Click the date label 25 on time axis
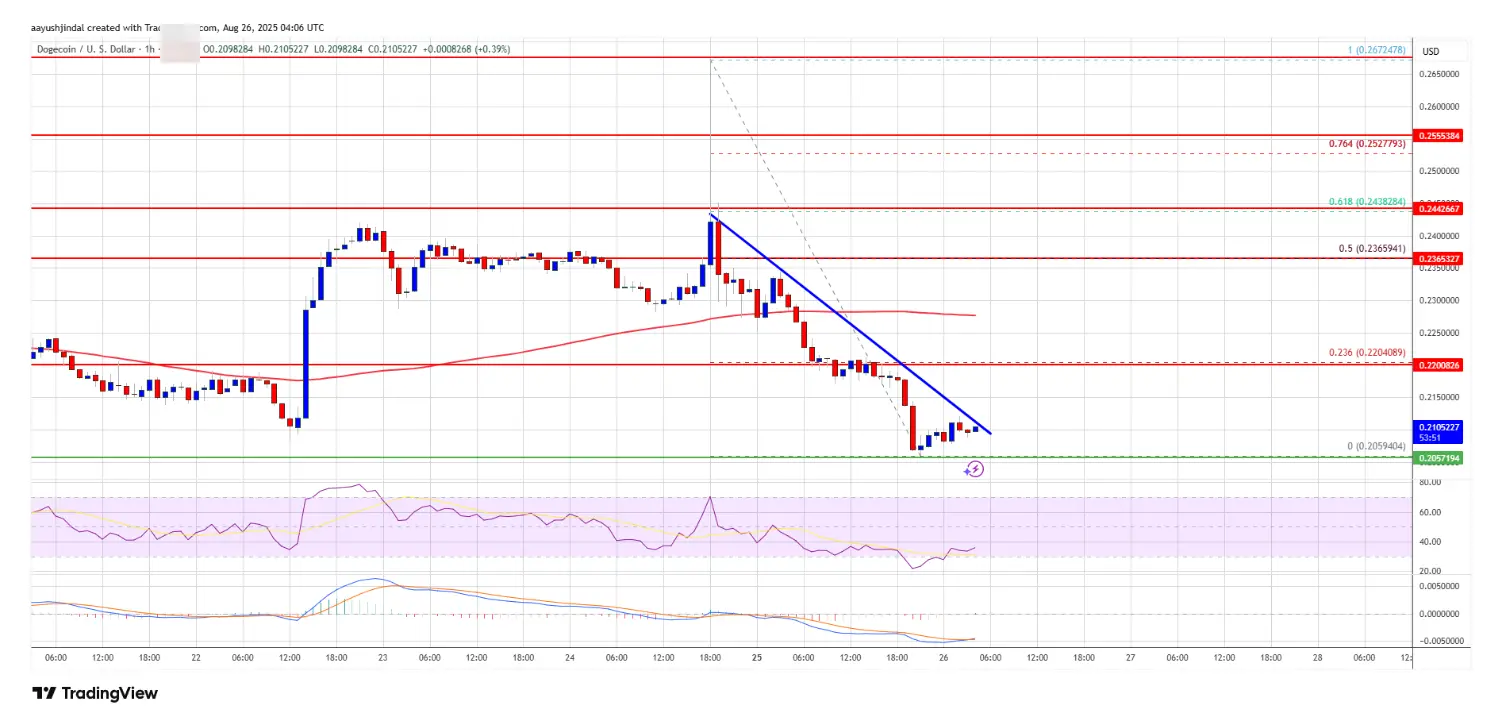The height and width of the screenshot is (728, 1506). [x=756, y=657]
